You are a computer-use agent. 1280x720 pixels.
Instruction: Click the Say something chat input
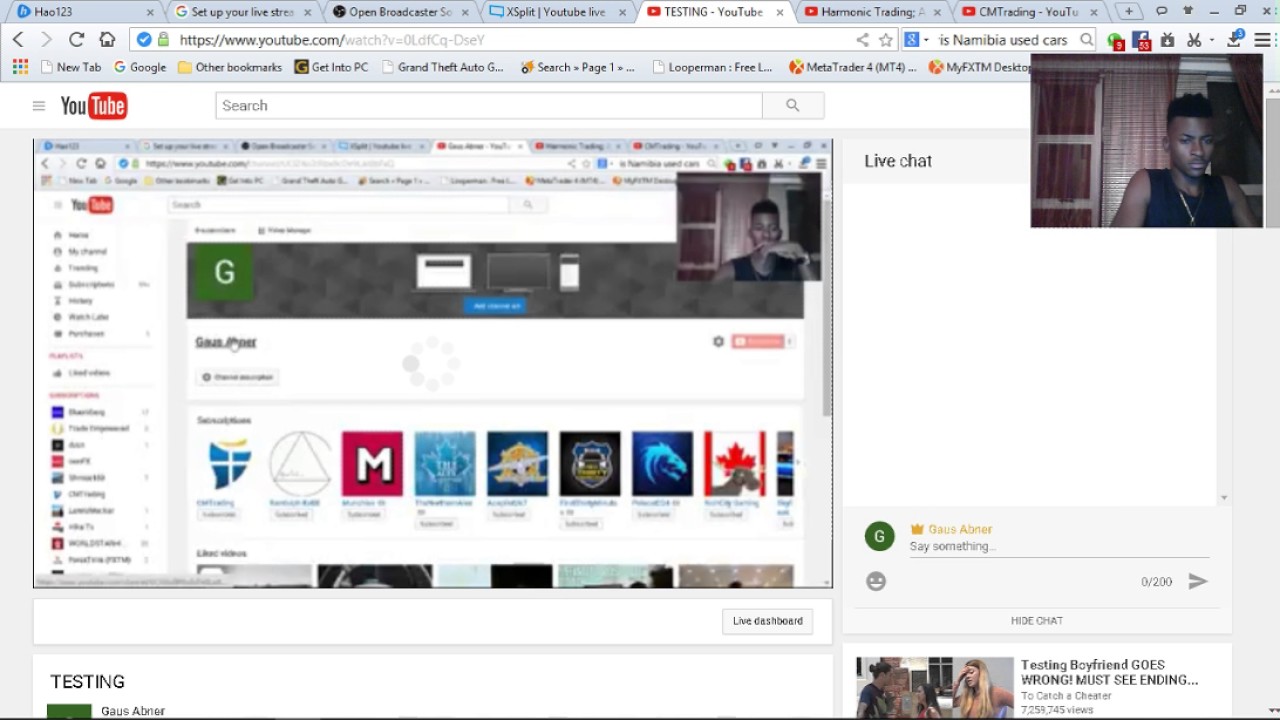click(x=1058, y=547)
